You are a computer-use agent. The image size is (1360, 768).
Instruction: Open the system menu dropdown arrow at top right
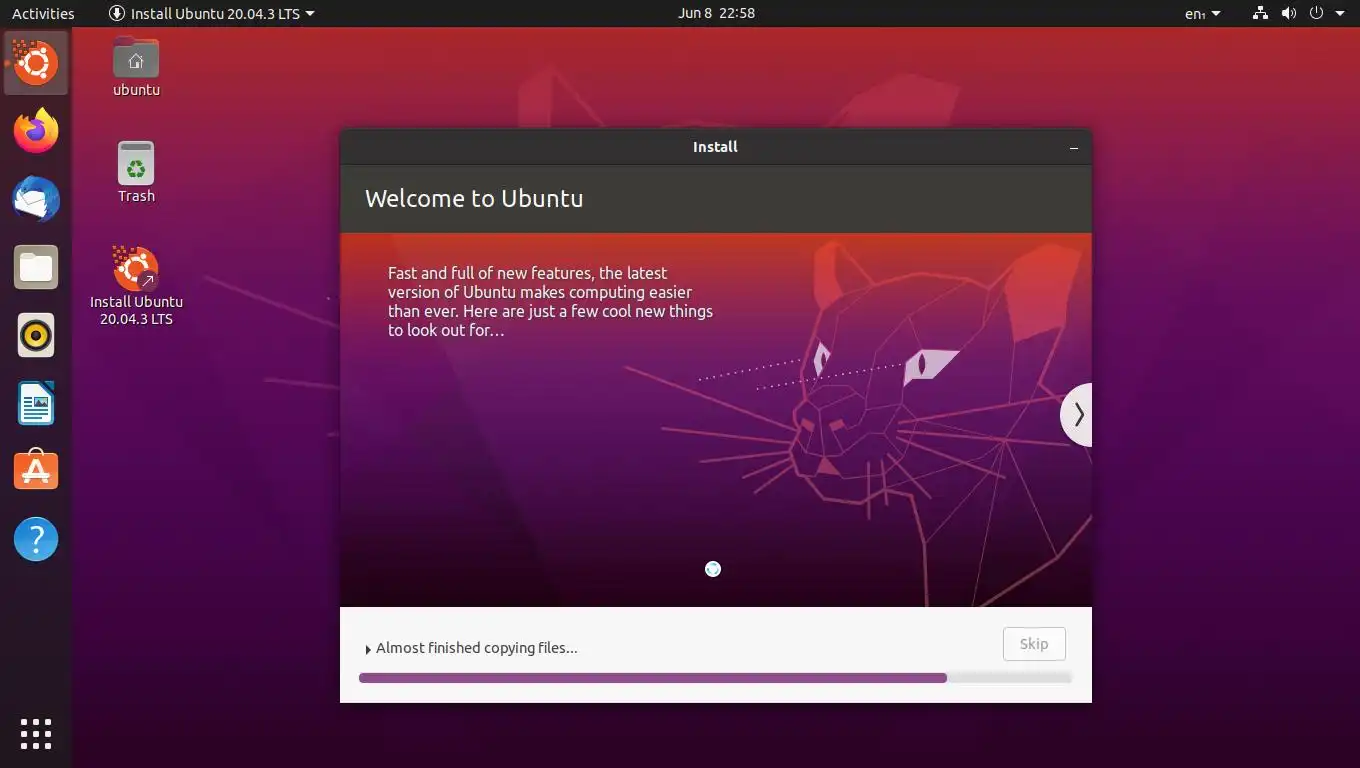coord(1339,13)
